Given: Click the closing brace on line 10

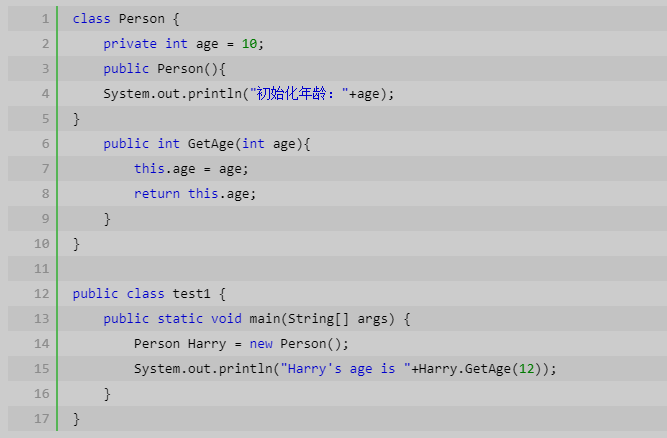Looking at the screenshot, I should [77, 244].
